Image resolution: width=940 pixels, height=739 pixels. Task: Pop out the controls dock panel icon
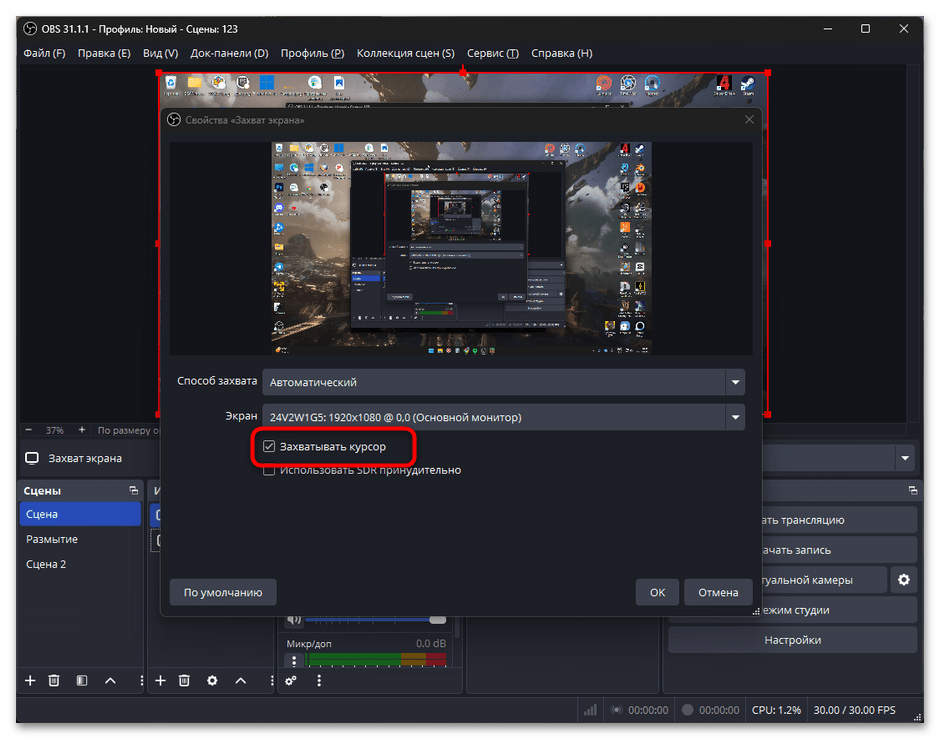tap(913, 490)
